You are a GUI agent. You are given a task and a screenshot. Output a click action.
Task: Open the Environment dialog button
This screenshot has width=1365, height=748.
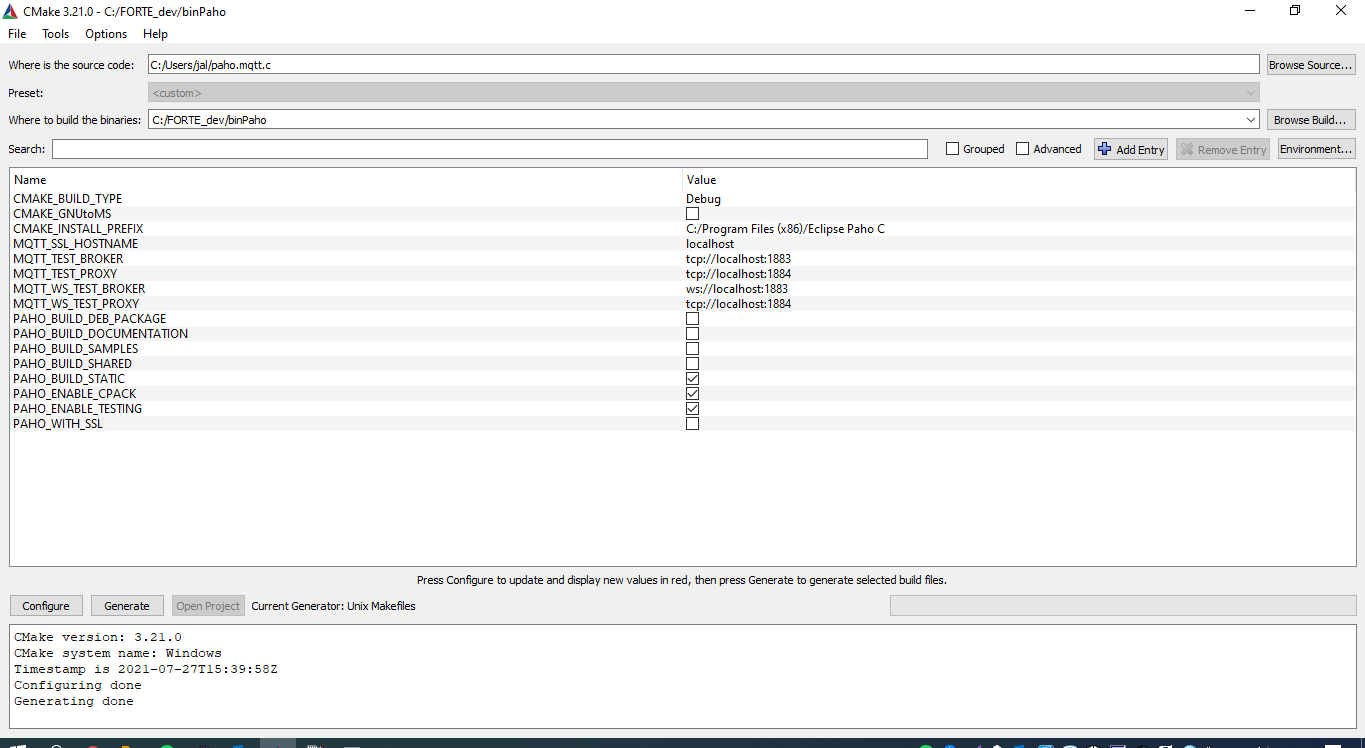coord(1317,149)
